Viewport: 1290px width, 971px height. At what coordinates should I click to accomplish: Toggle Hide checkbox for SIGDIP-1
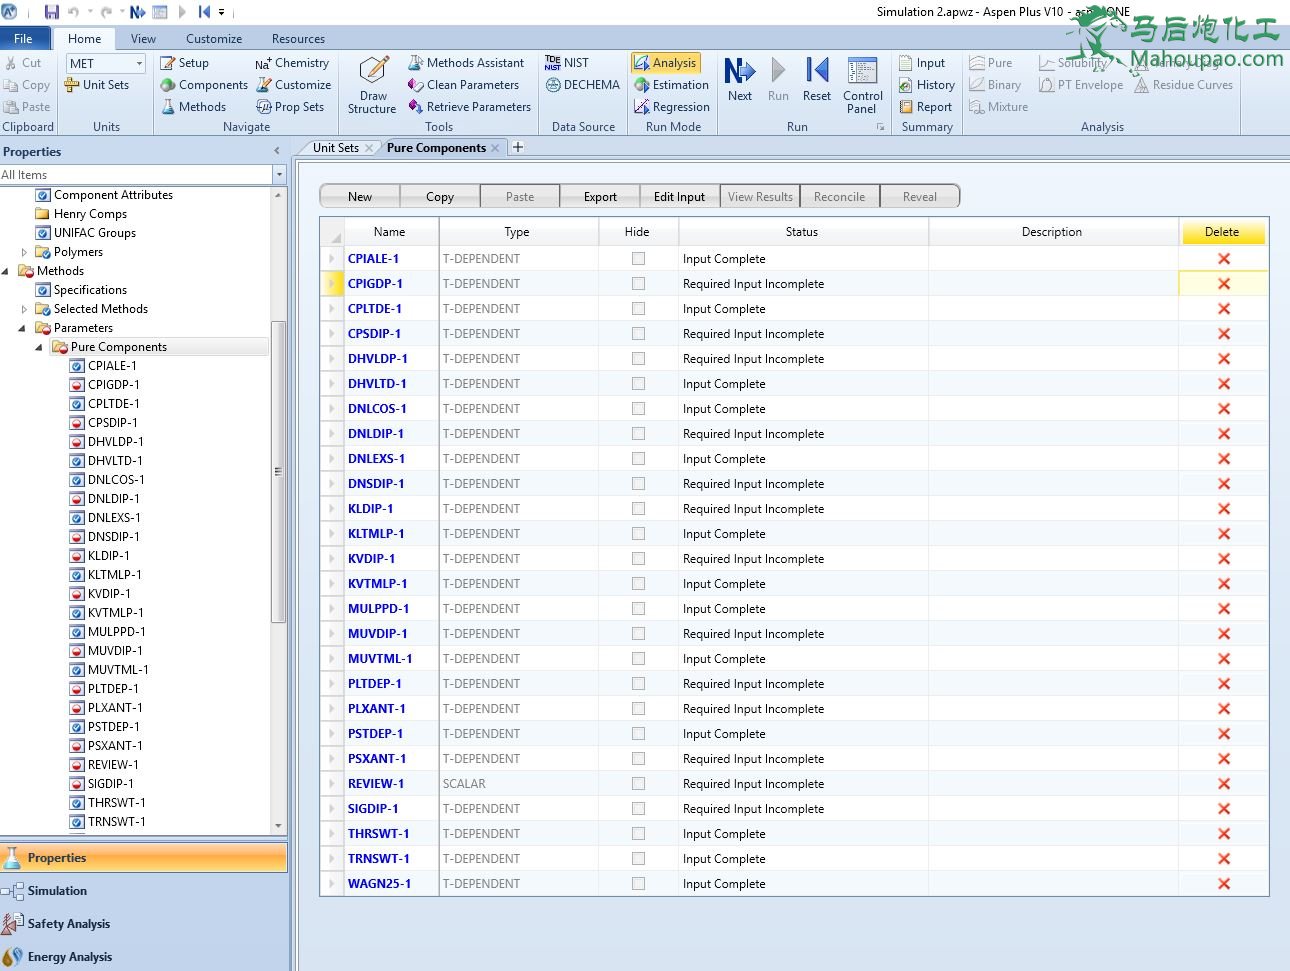(x=638, y=809)
